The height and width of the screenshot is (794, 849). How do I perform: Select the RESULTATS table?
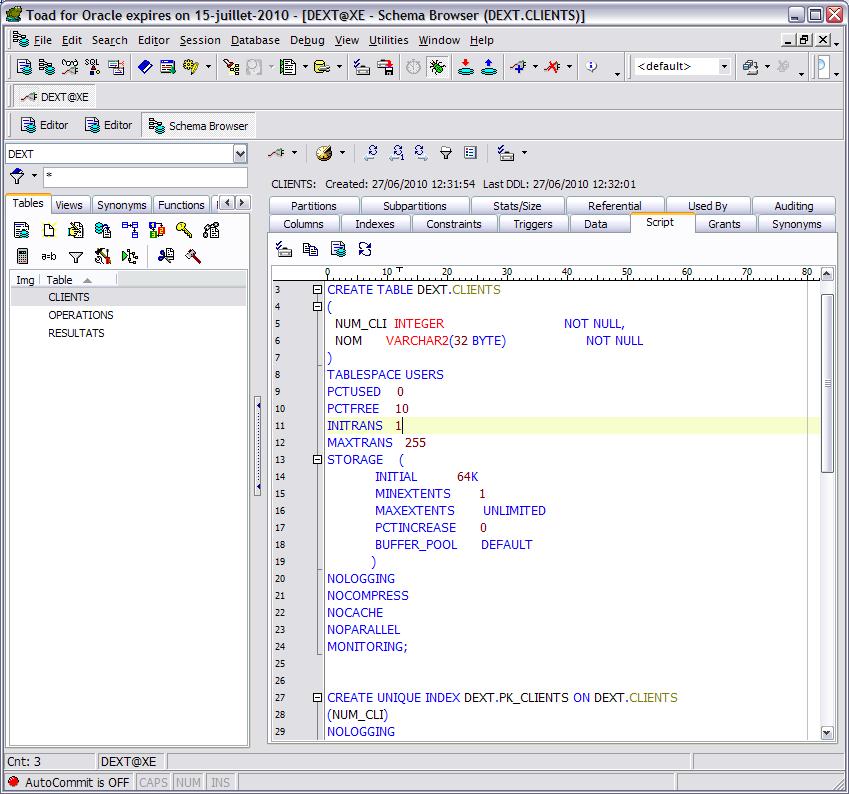pyautogui.click(x=76, y=333)
